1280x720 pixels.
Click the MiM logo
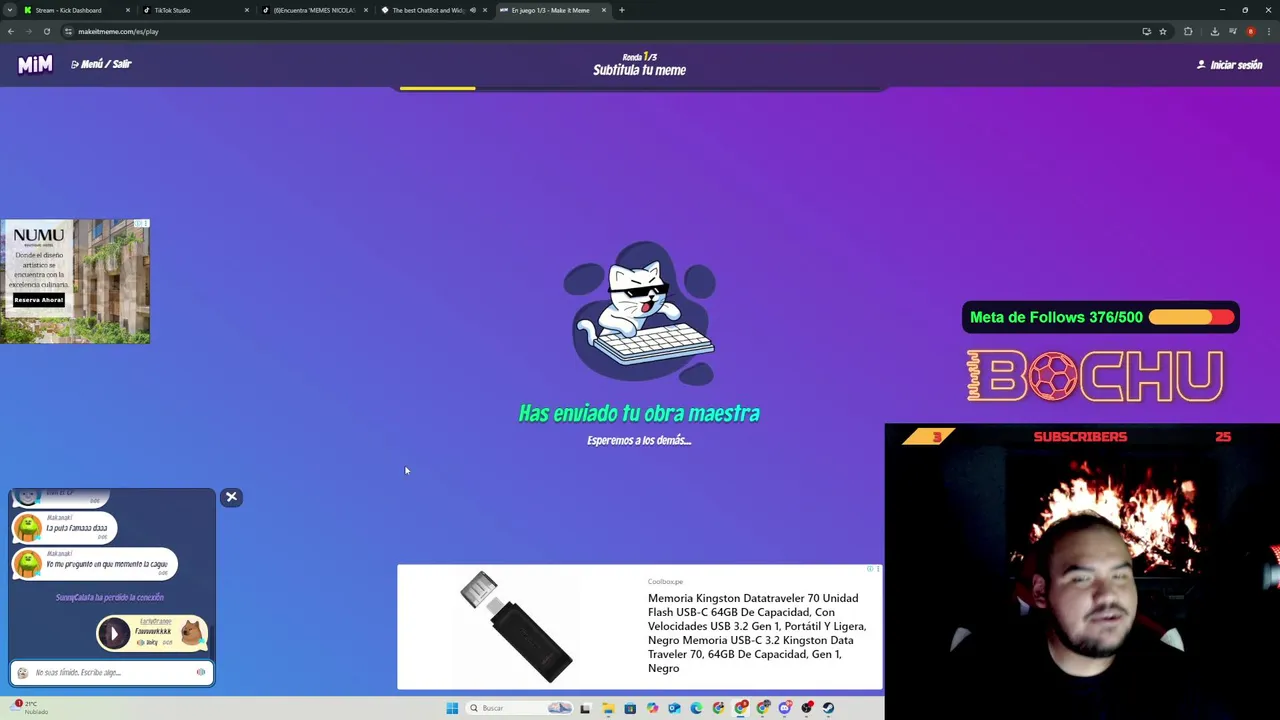pos(35,65)
